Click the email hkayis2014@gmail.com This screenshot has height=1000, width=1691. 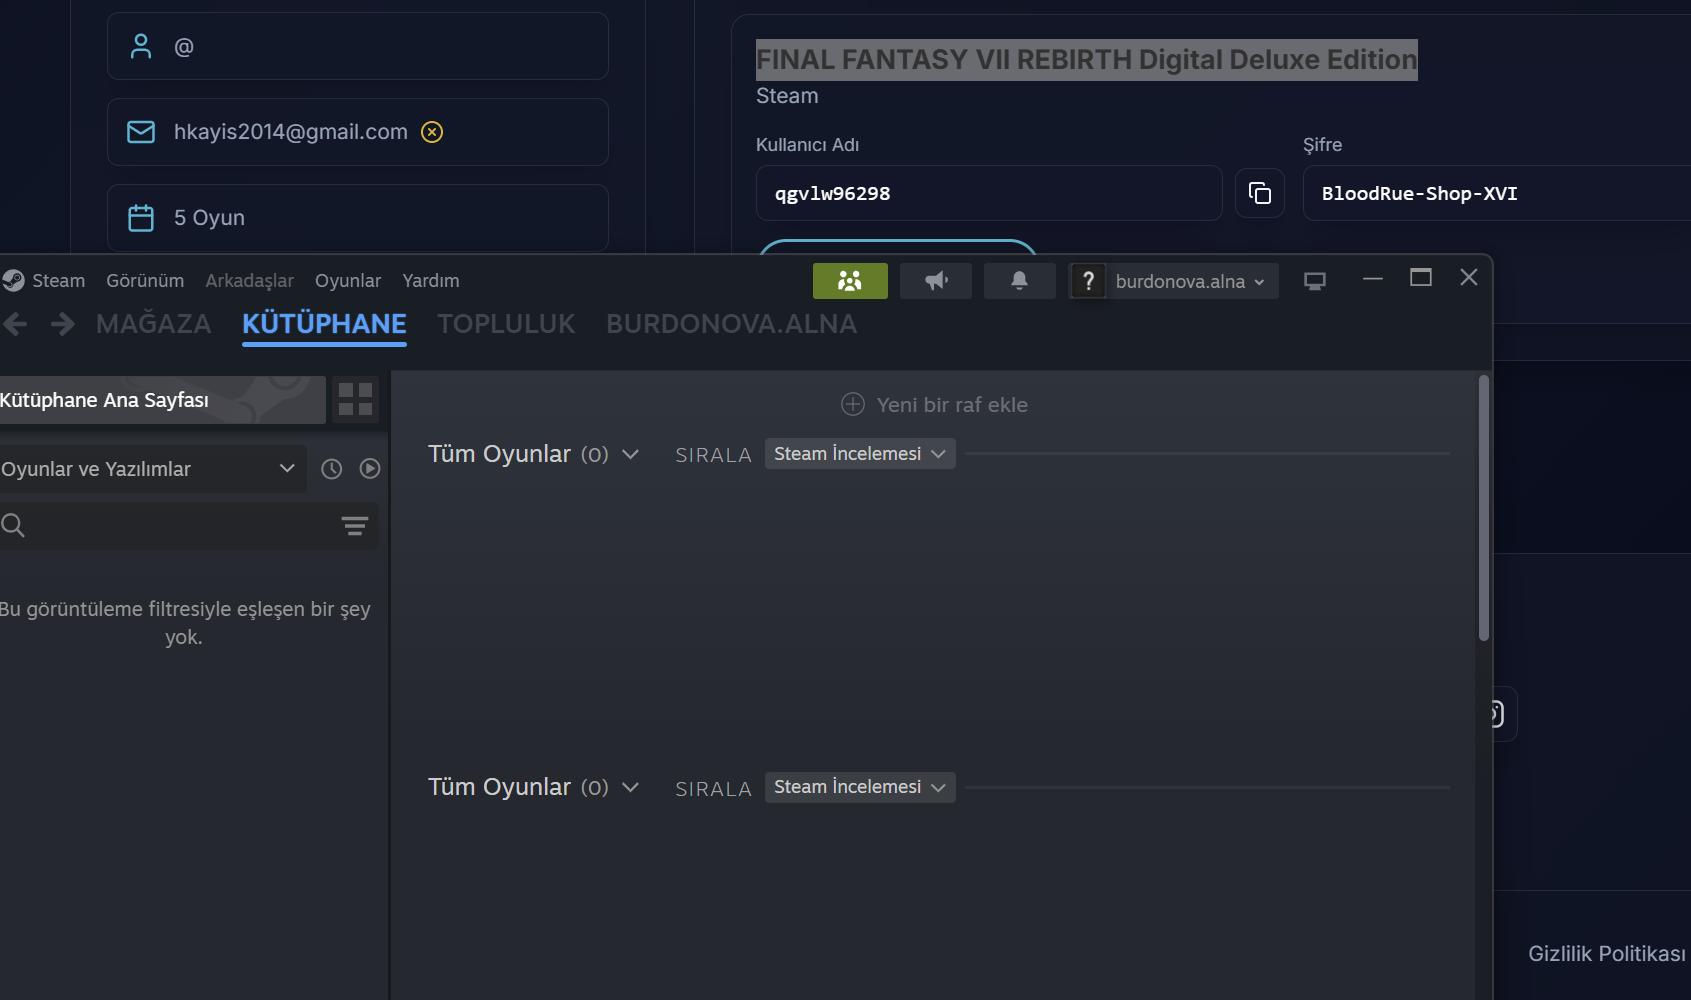pyautogui.click(x=291, y=132)
